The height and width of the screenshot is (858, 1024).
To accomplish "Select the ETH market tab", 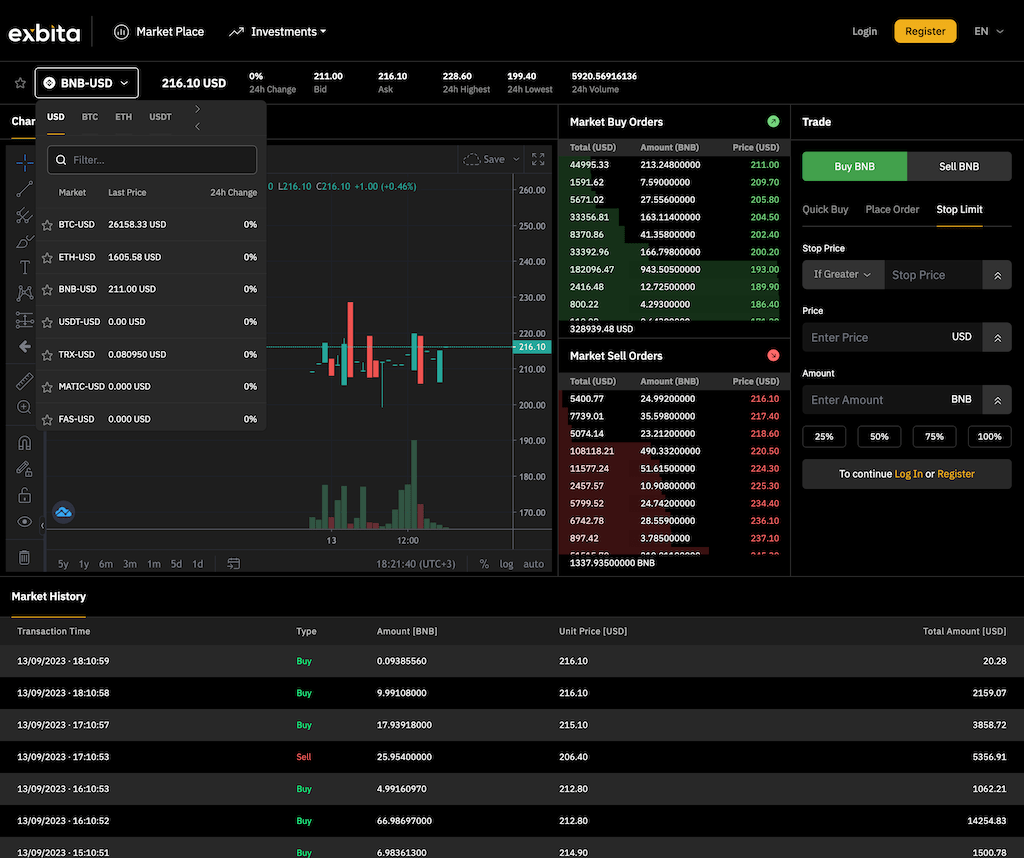I will (x=123, y=117).
